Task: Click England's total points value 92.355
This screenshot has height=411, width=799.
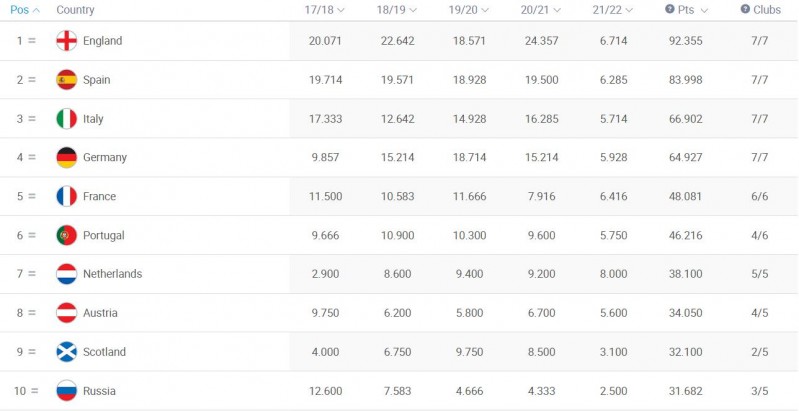Action: pyautogui.click(x=686, y=41)
